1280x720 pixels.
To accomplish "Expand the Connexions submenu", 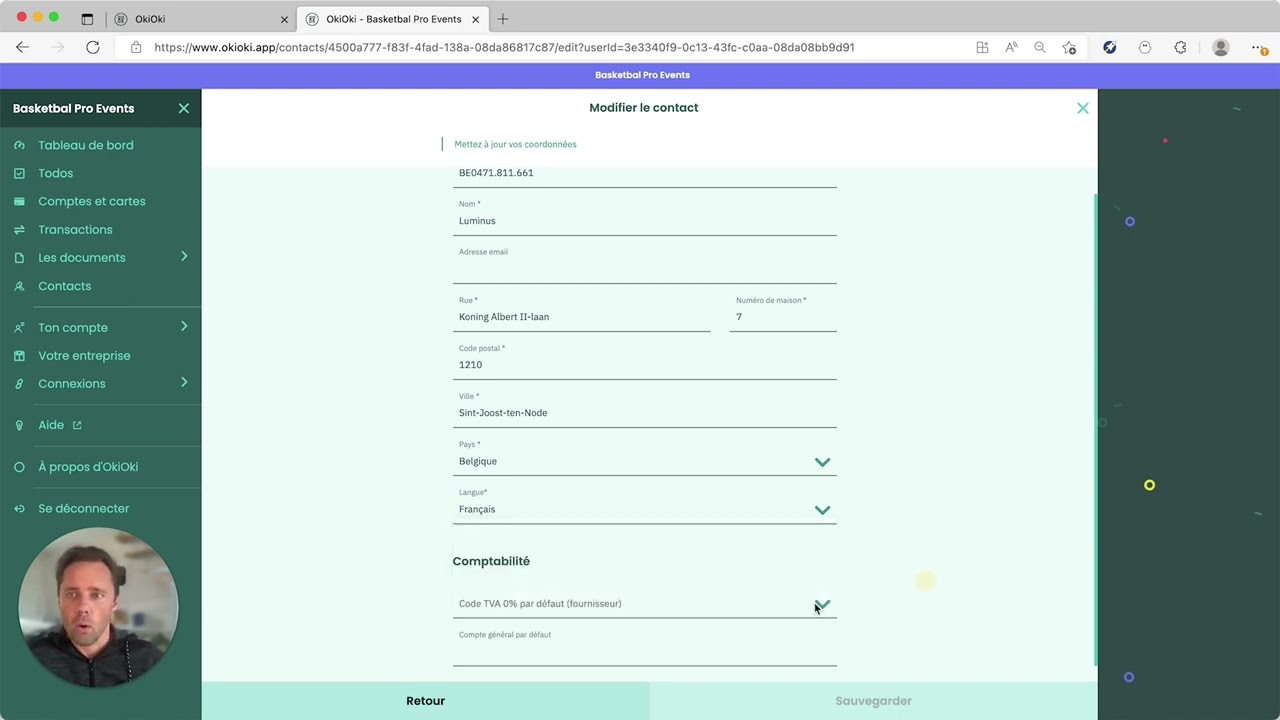I will pos(184,383).
